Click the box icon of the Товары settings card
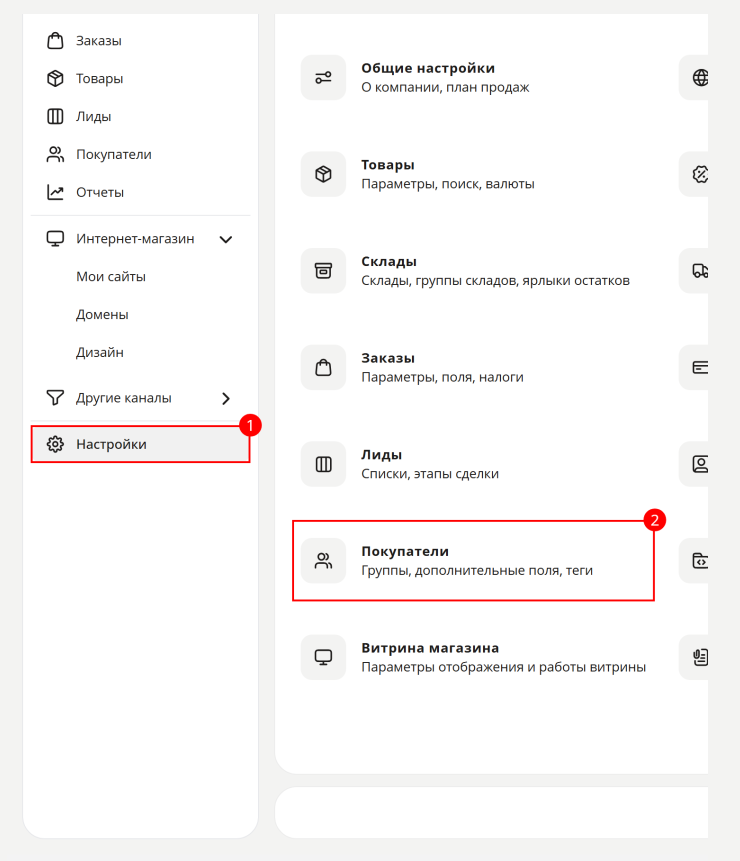Screen dimensions: 740x861 [323, 174]
